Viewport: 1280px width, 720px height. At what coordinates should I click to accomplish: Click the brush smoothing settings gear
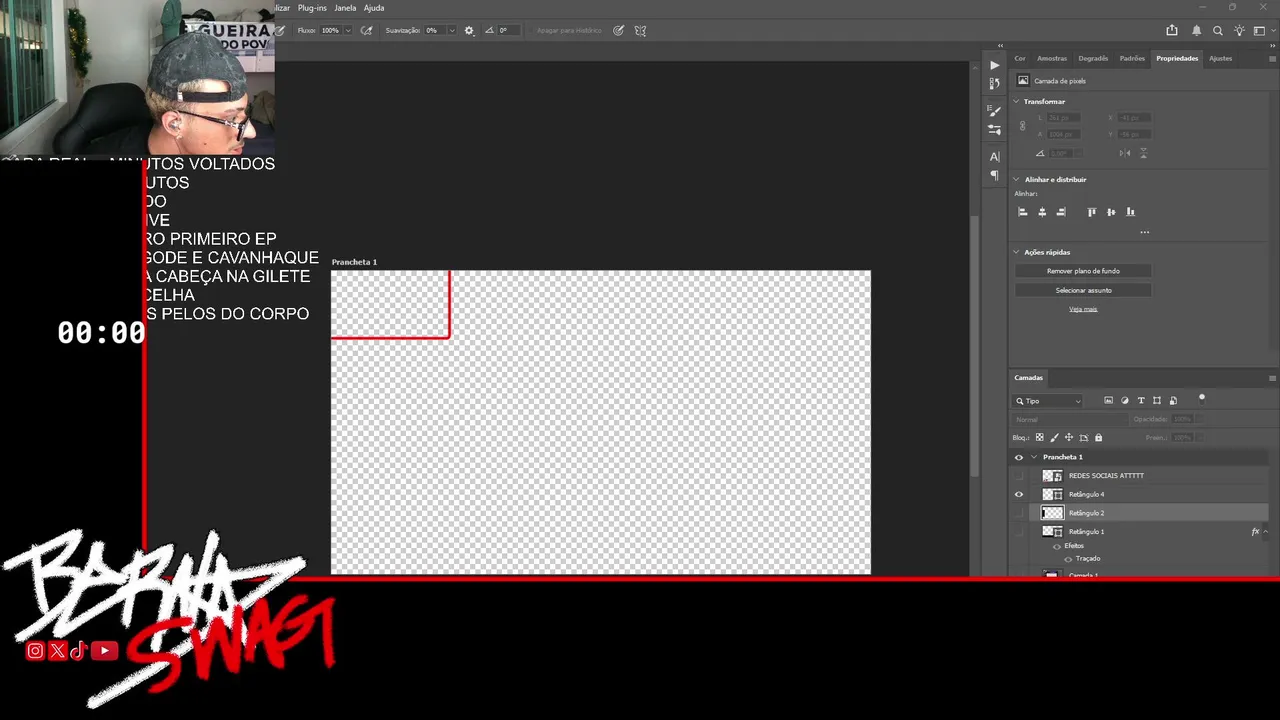coord(469,31)
